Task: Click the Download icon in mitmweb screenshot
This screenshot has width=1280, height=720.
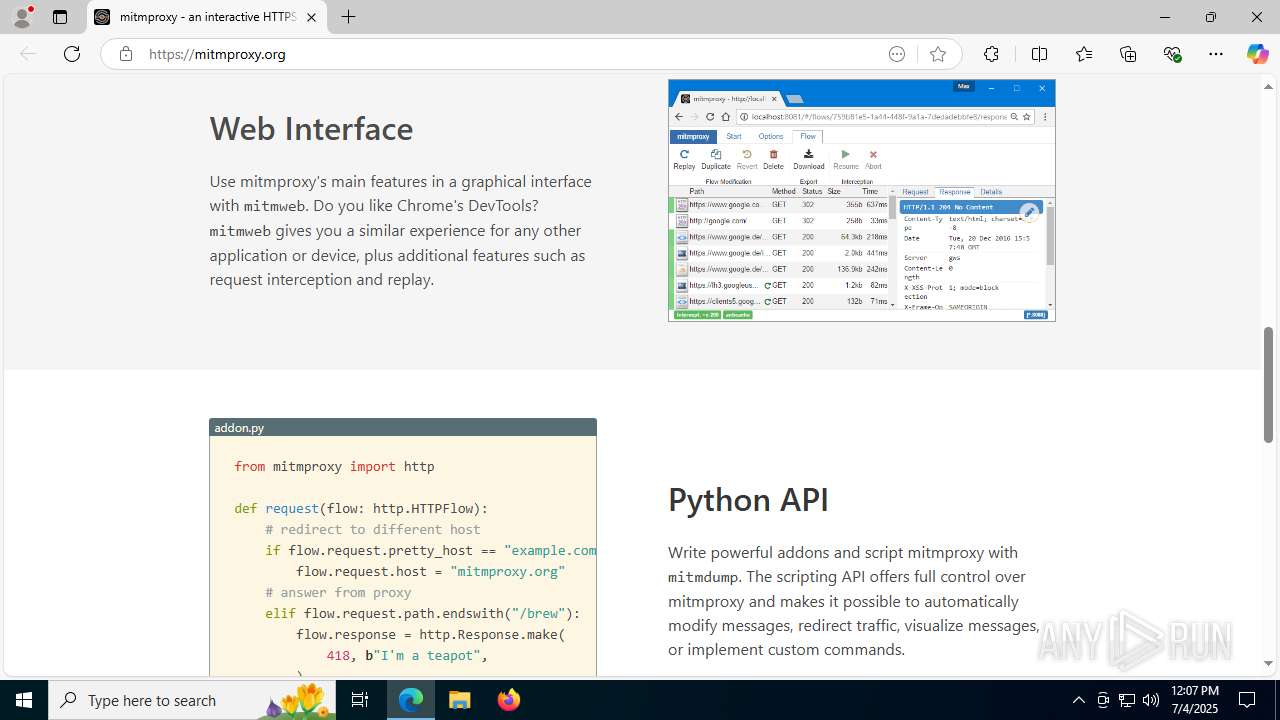Action: (x=808, y=160)
